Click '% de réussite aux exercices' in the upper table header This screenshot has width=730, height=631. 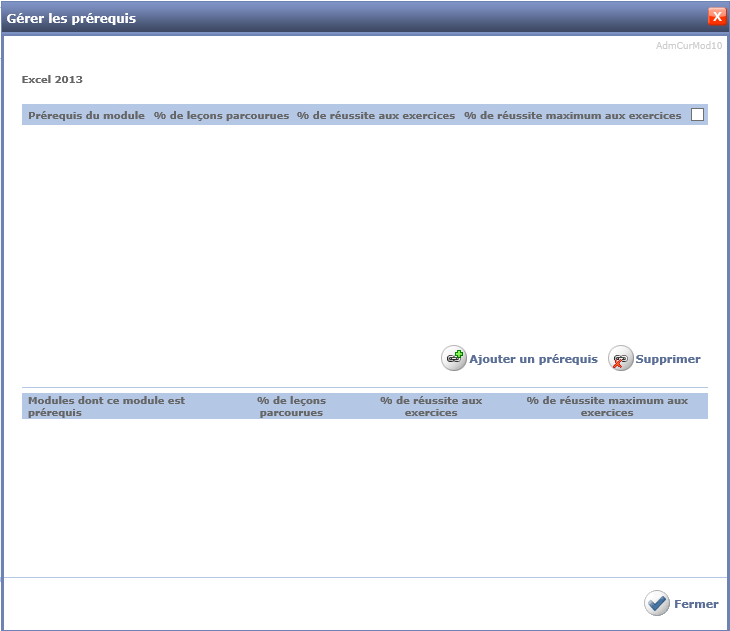tap(375, 116)
